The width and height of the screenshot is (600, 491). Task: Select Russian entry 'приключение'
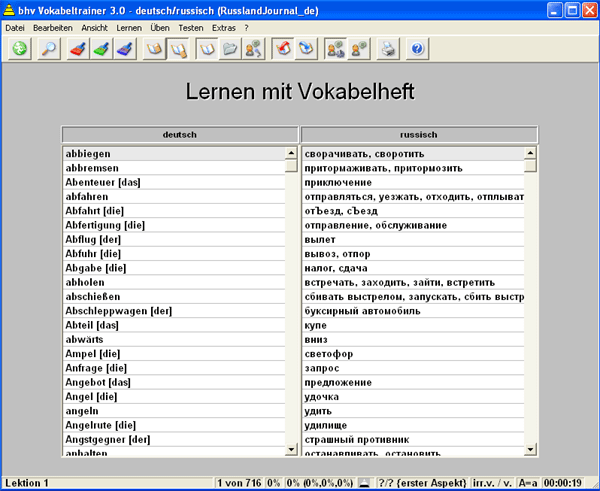pyautogui.click(x=413, y=182)
